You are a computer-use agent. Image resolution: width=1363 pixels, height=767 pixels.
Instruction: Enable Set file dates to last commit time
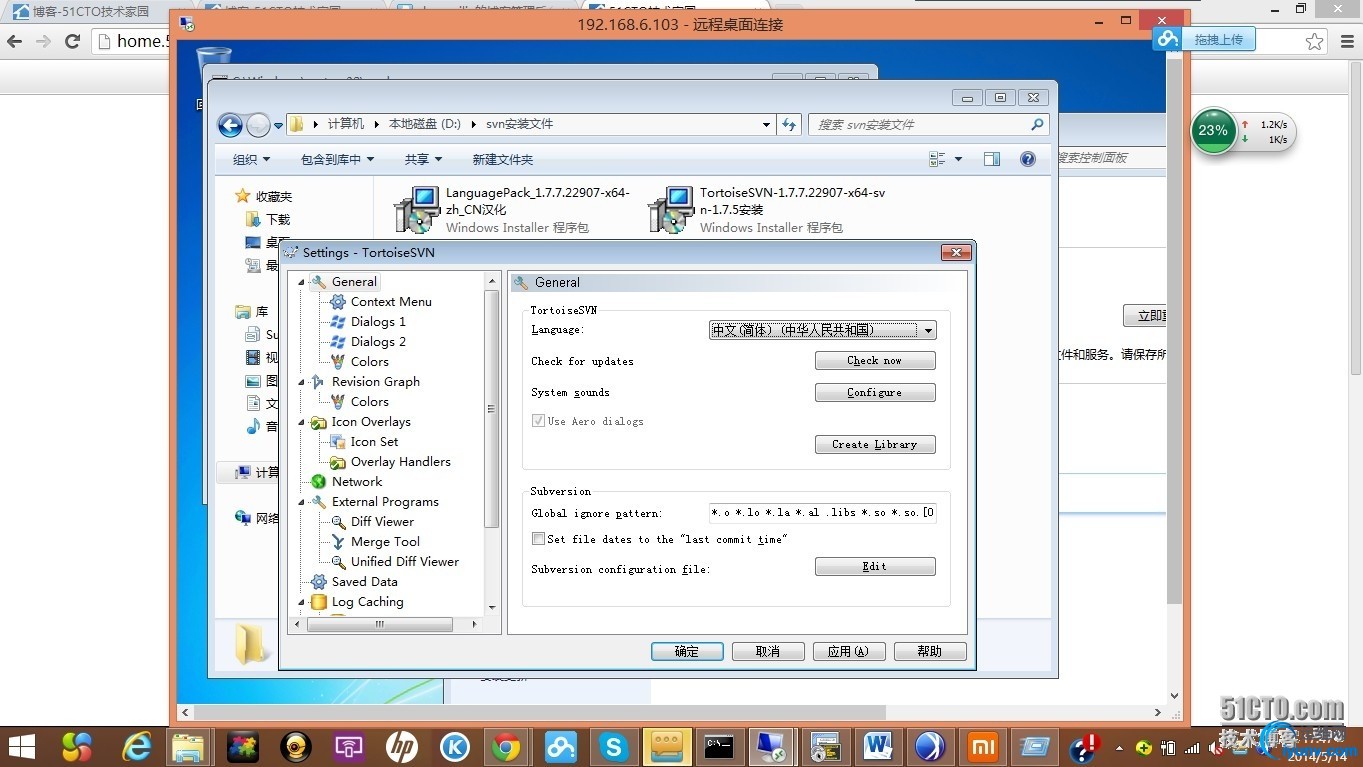click(539, 539)
